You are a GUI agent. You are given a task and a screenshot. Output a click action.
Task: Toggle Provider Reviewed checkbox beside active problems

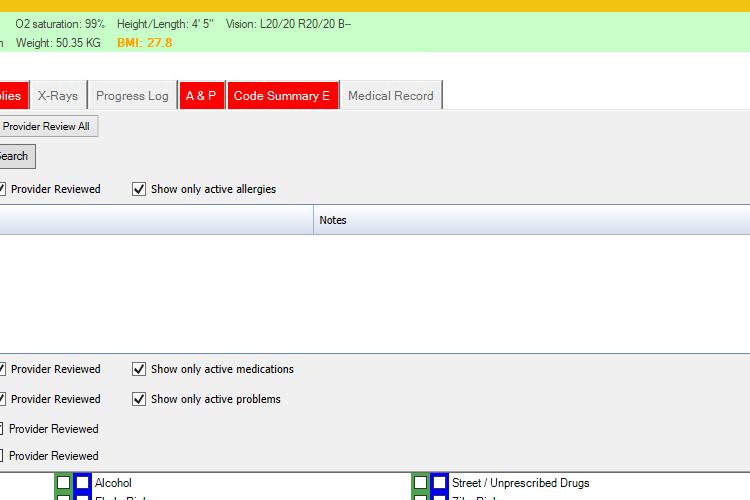(2, 399)
